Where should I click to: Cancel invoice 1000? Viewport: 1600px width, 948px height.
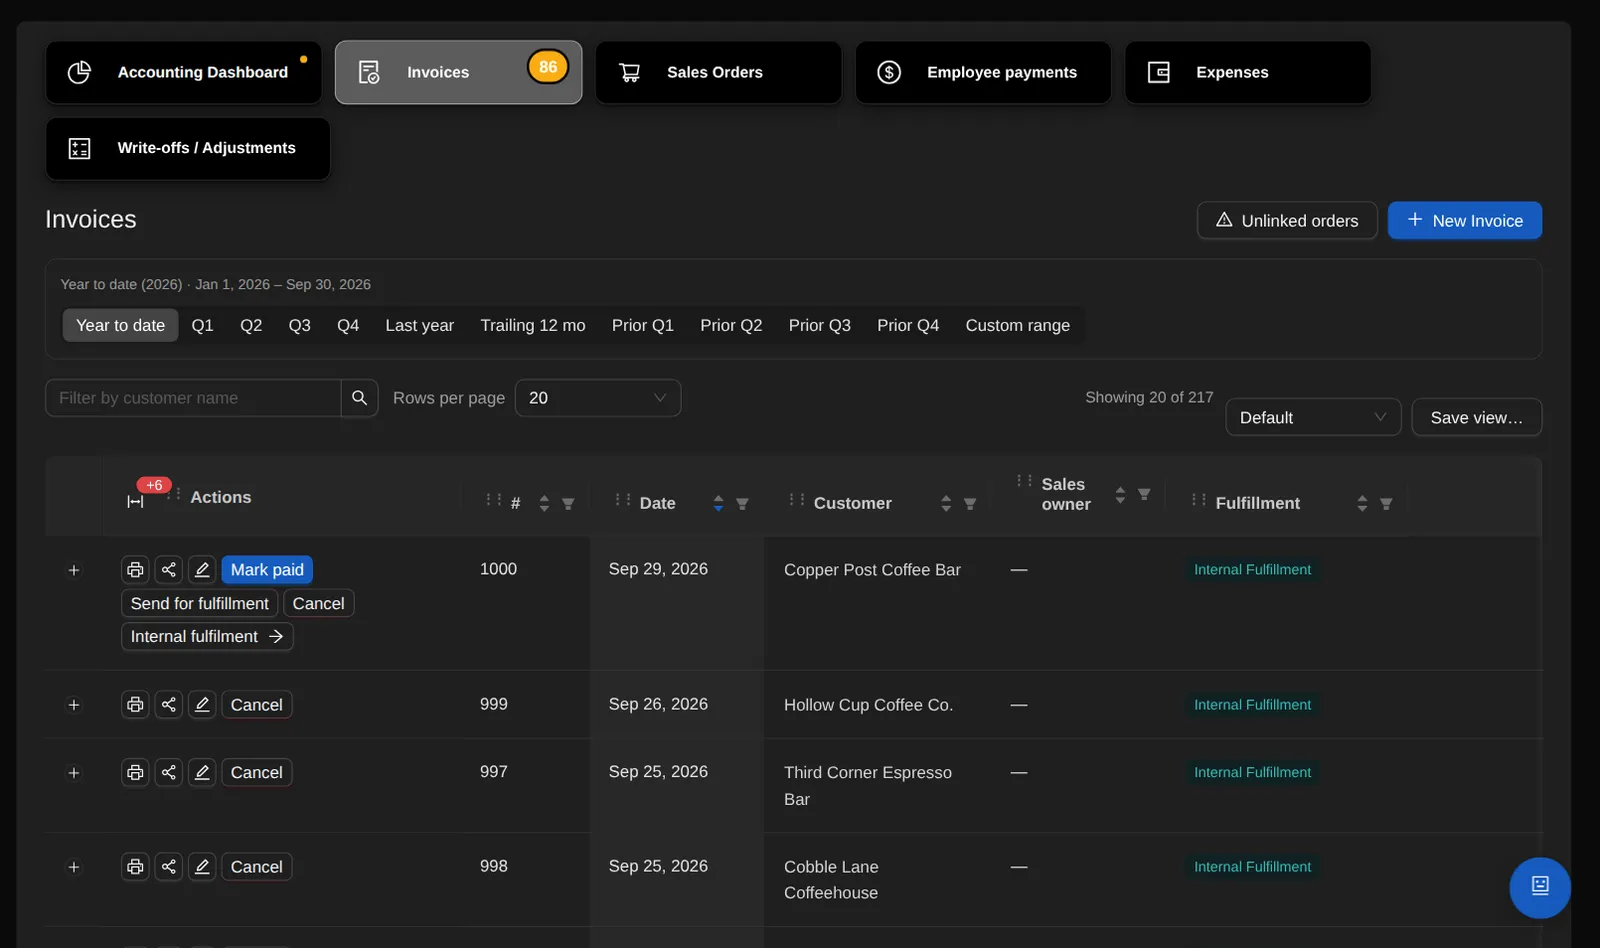319,604
